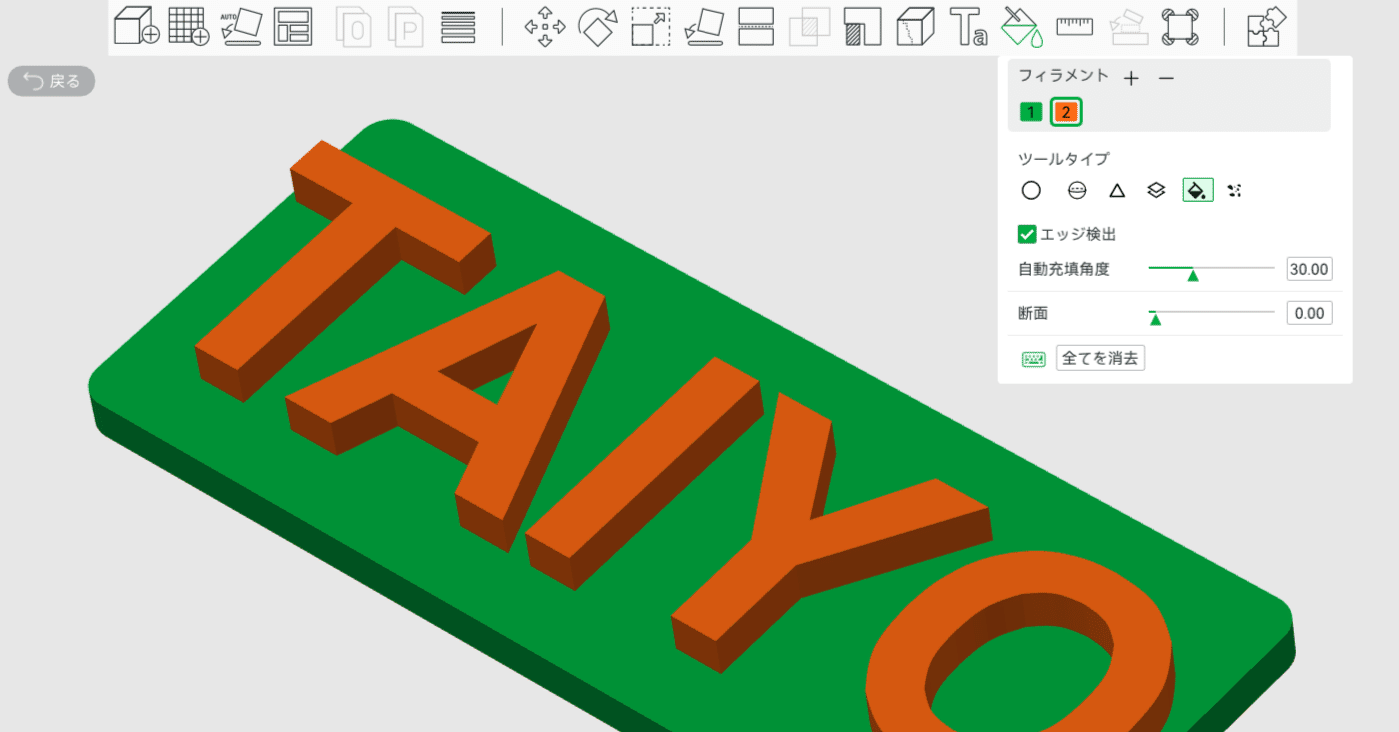Viewport: 1399px width, 732px height.
Task: Click the ツールタイプ label
Action: tap(1063, 158)
